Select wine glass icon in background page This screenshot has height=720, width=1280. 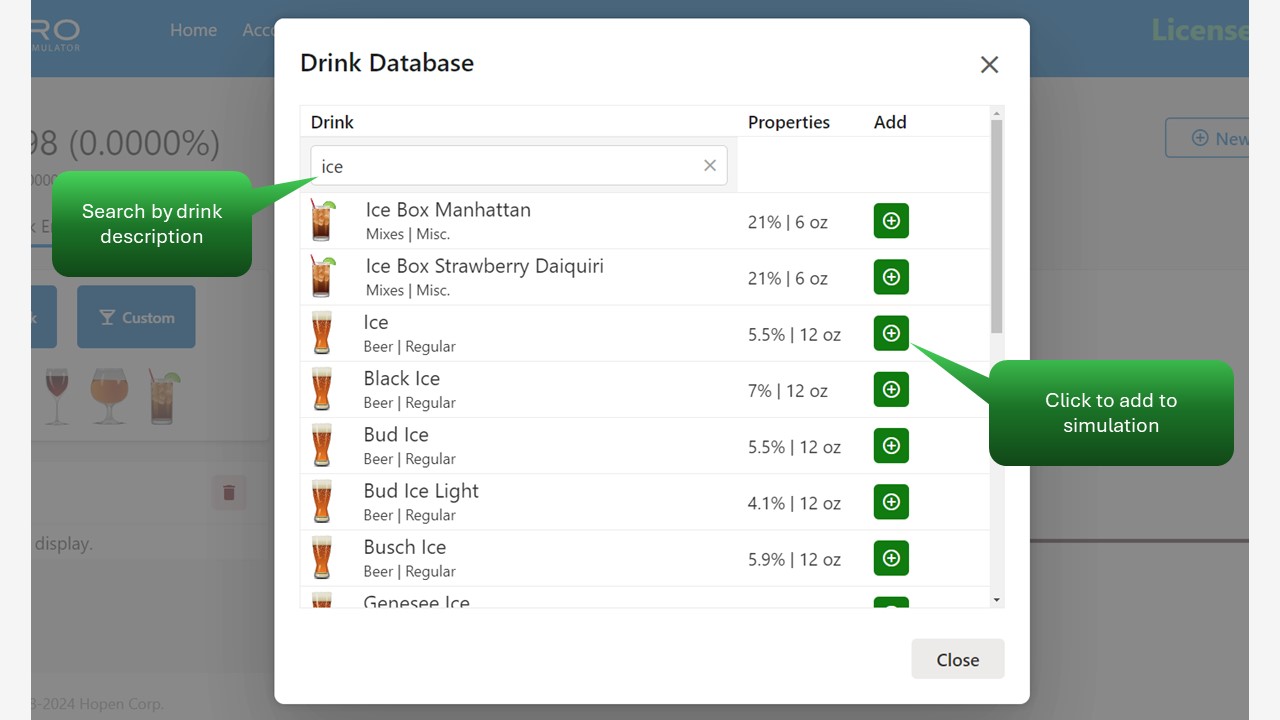point(57,396)
